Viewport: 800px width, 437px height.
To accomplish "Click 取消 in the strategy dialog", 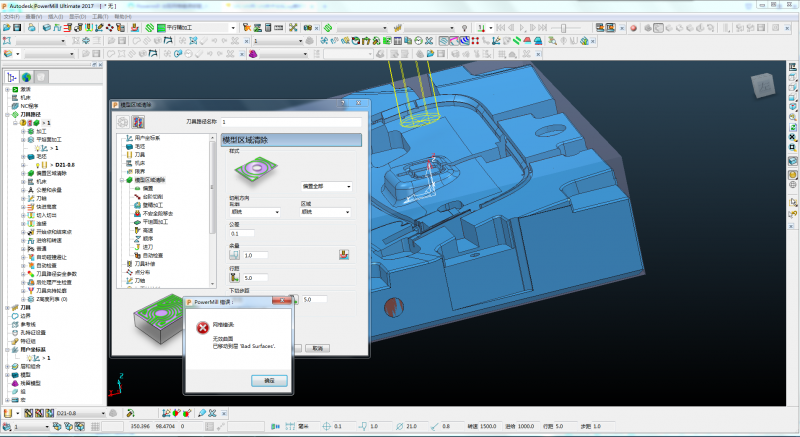I will (317, 348).
